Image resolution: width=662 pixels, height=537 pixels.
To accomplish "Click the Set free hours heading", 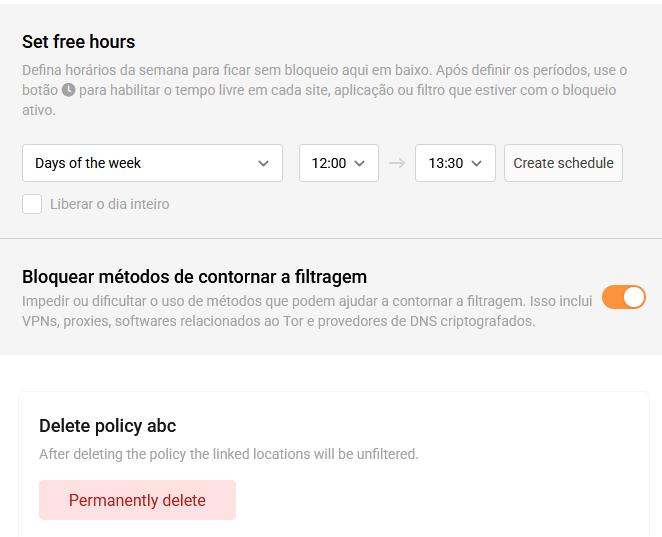I will point(78,42).
